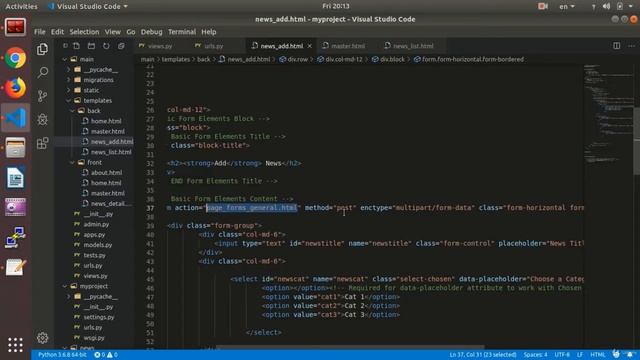
Task: Open the Explorer view in activity bar
Action: (x=42, y=49)
